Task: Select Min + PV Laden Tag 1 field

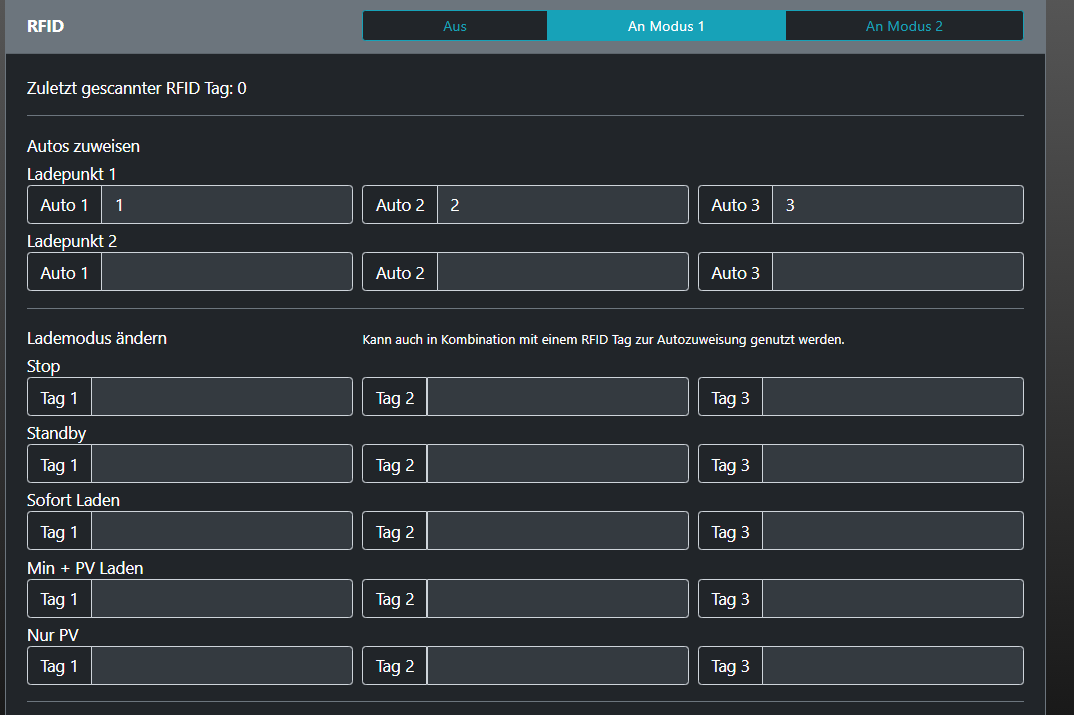Action: (221, 598)
